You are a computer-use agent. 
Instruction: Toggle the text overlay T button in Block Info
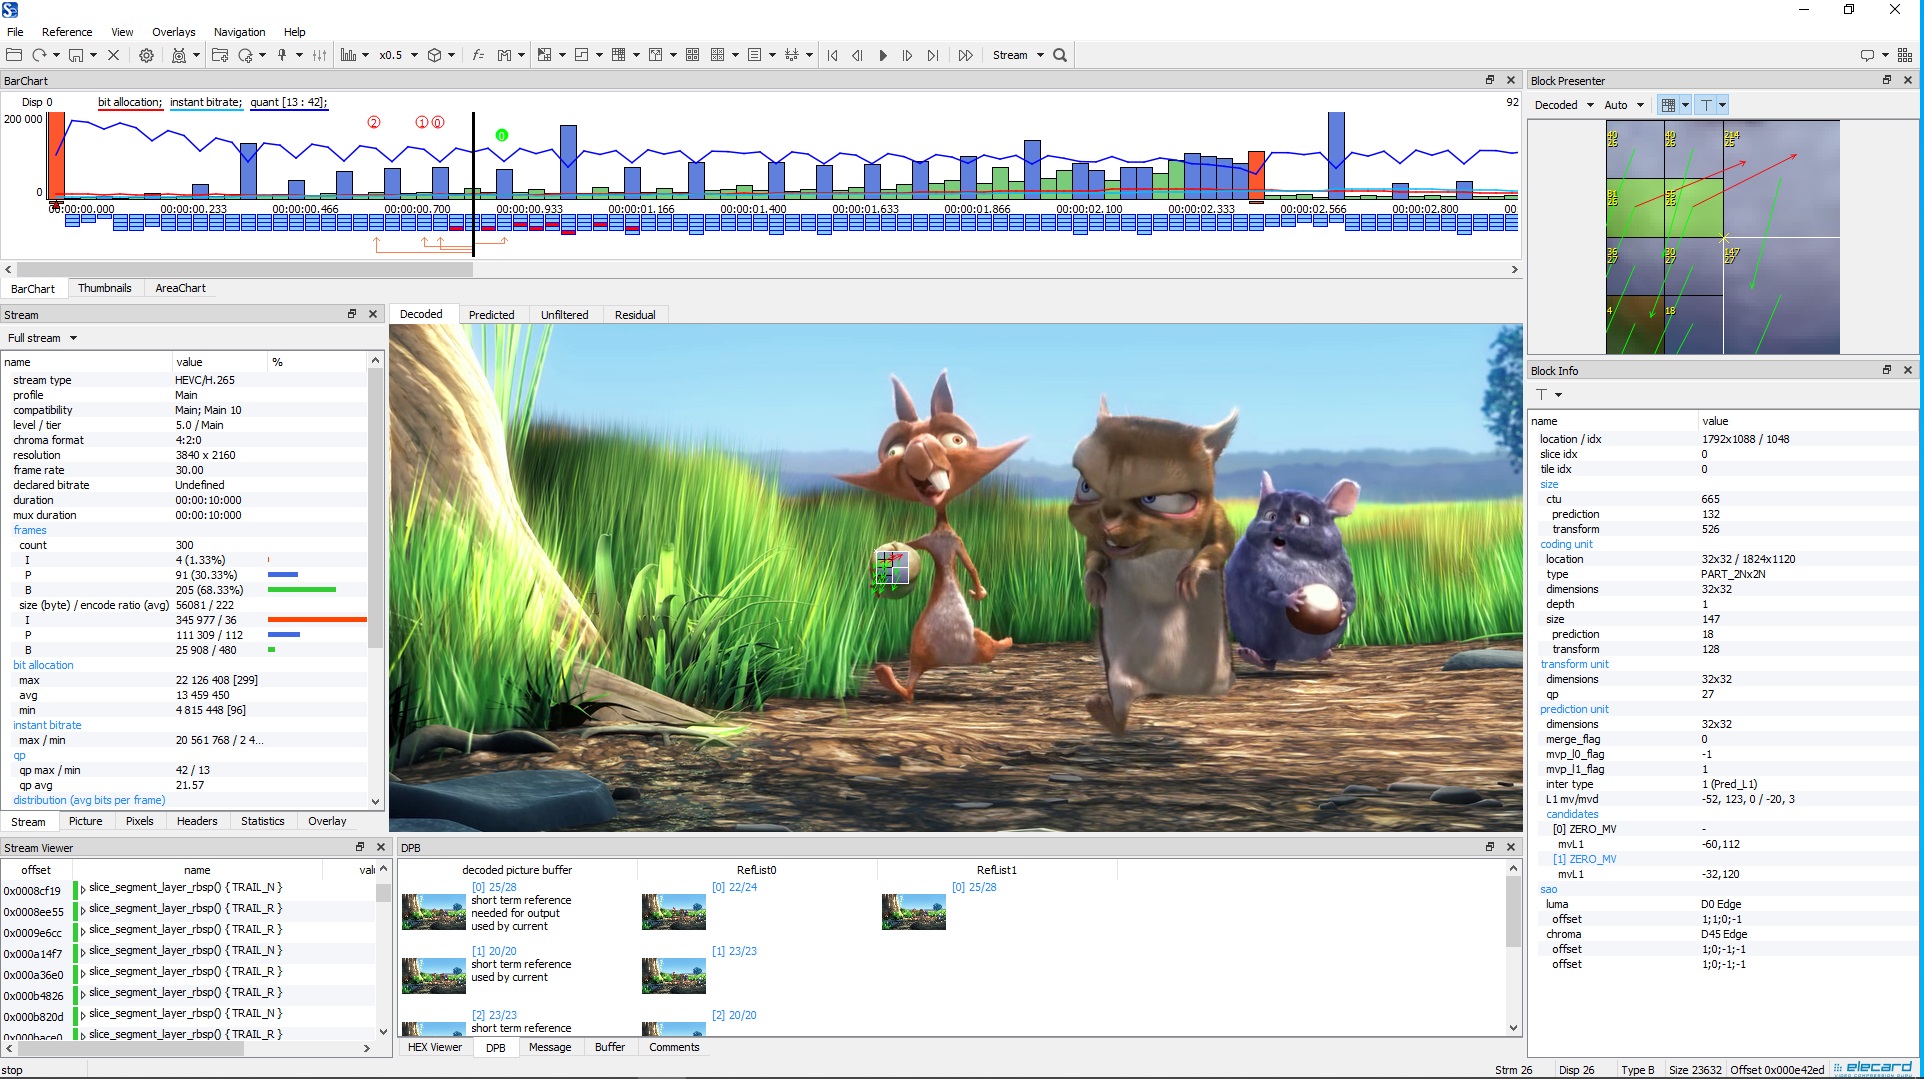tap(1543, 395)
